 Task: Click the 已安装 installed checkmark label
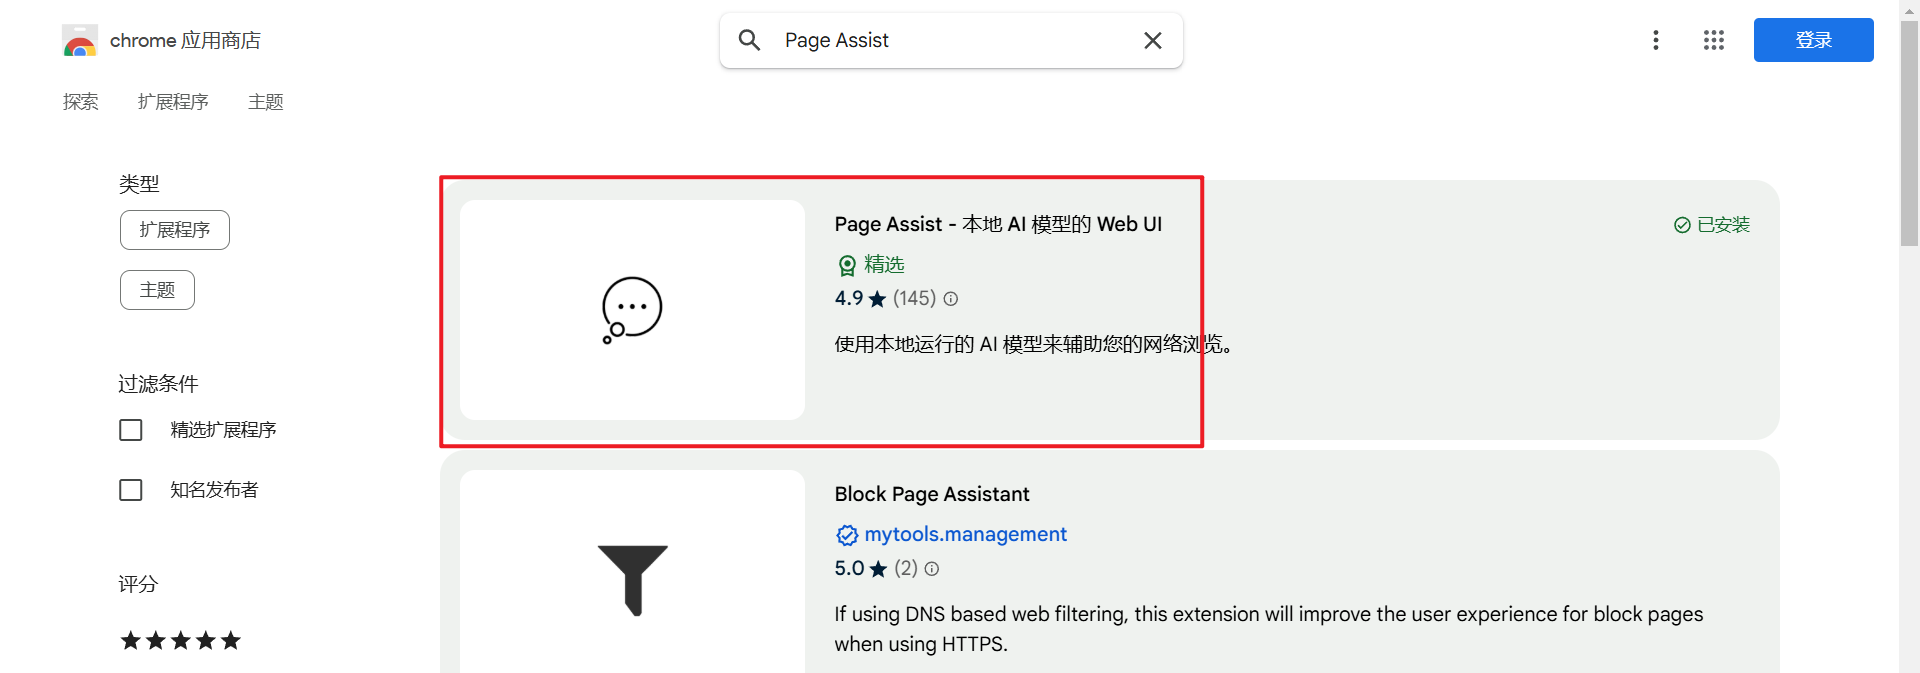click(1712, 225)
